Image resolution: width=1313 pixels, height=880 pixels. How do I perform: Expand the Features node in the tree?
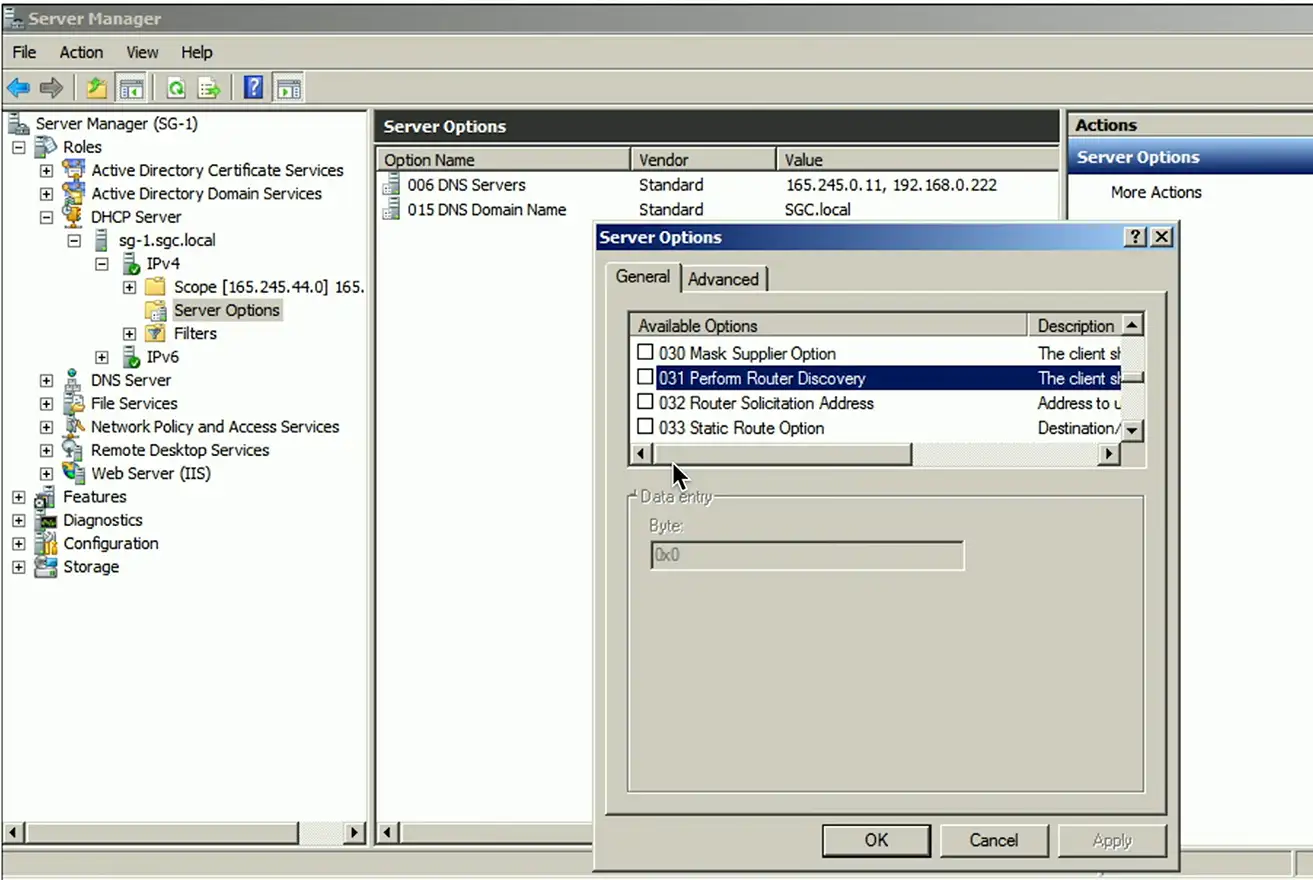click(18, 497)
